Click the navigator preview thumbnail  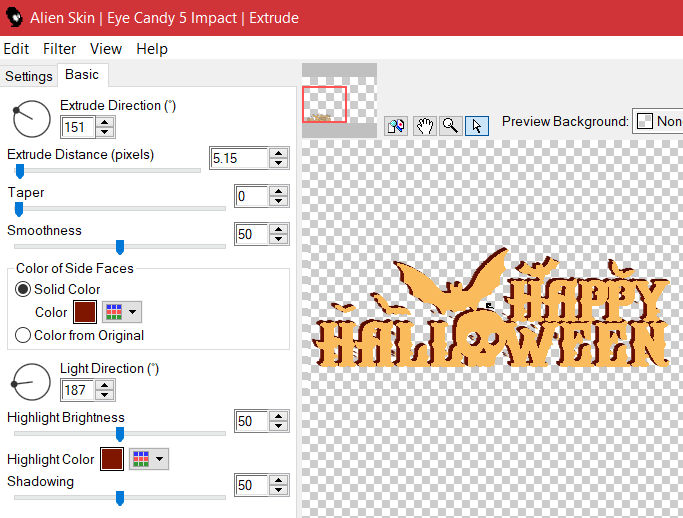(324, 105)
